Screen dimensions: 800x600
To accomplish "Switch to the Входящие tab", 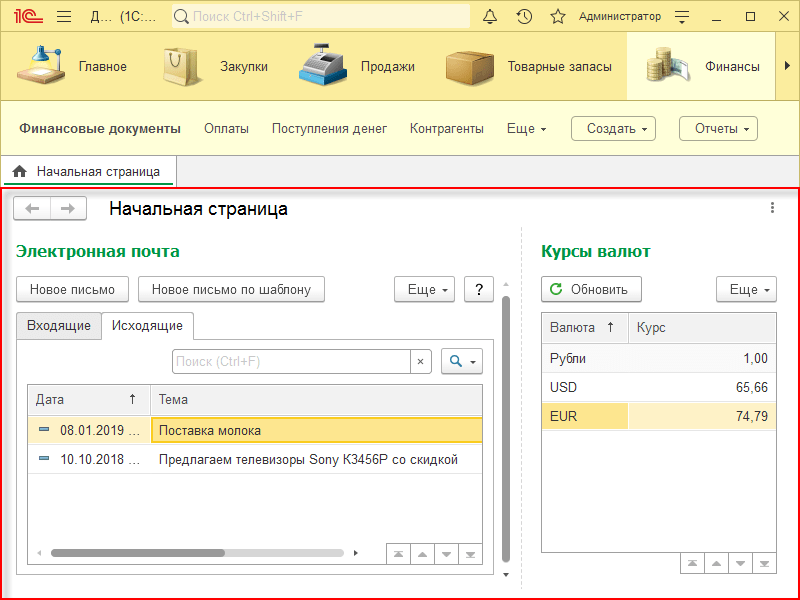I will tap(59, 326).
